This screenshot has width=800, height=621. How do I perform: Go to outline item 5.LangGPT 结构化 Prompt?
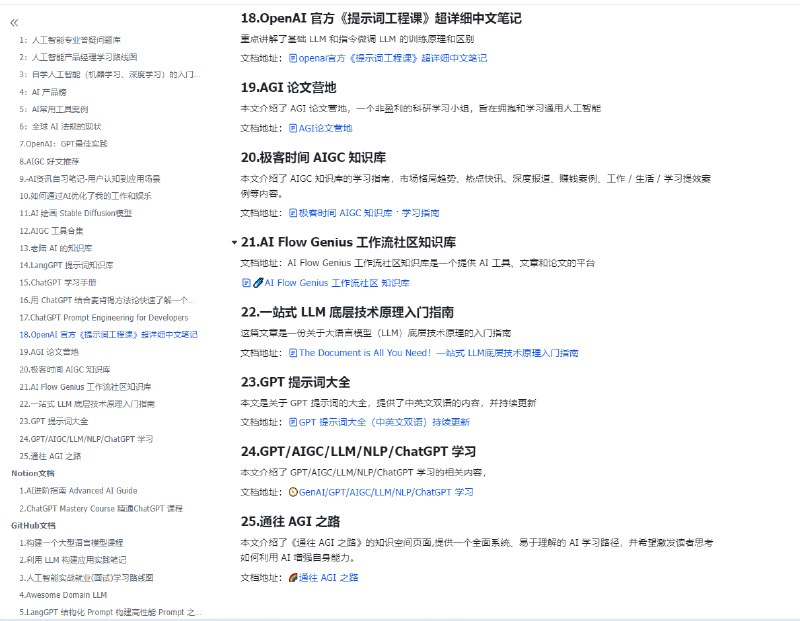pos(110,612)
